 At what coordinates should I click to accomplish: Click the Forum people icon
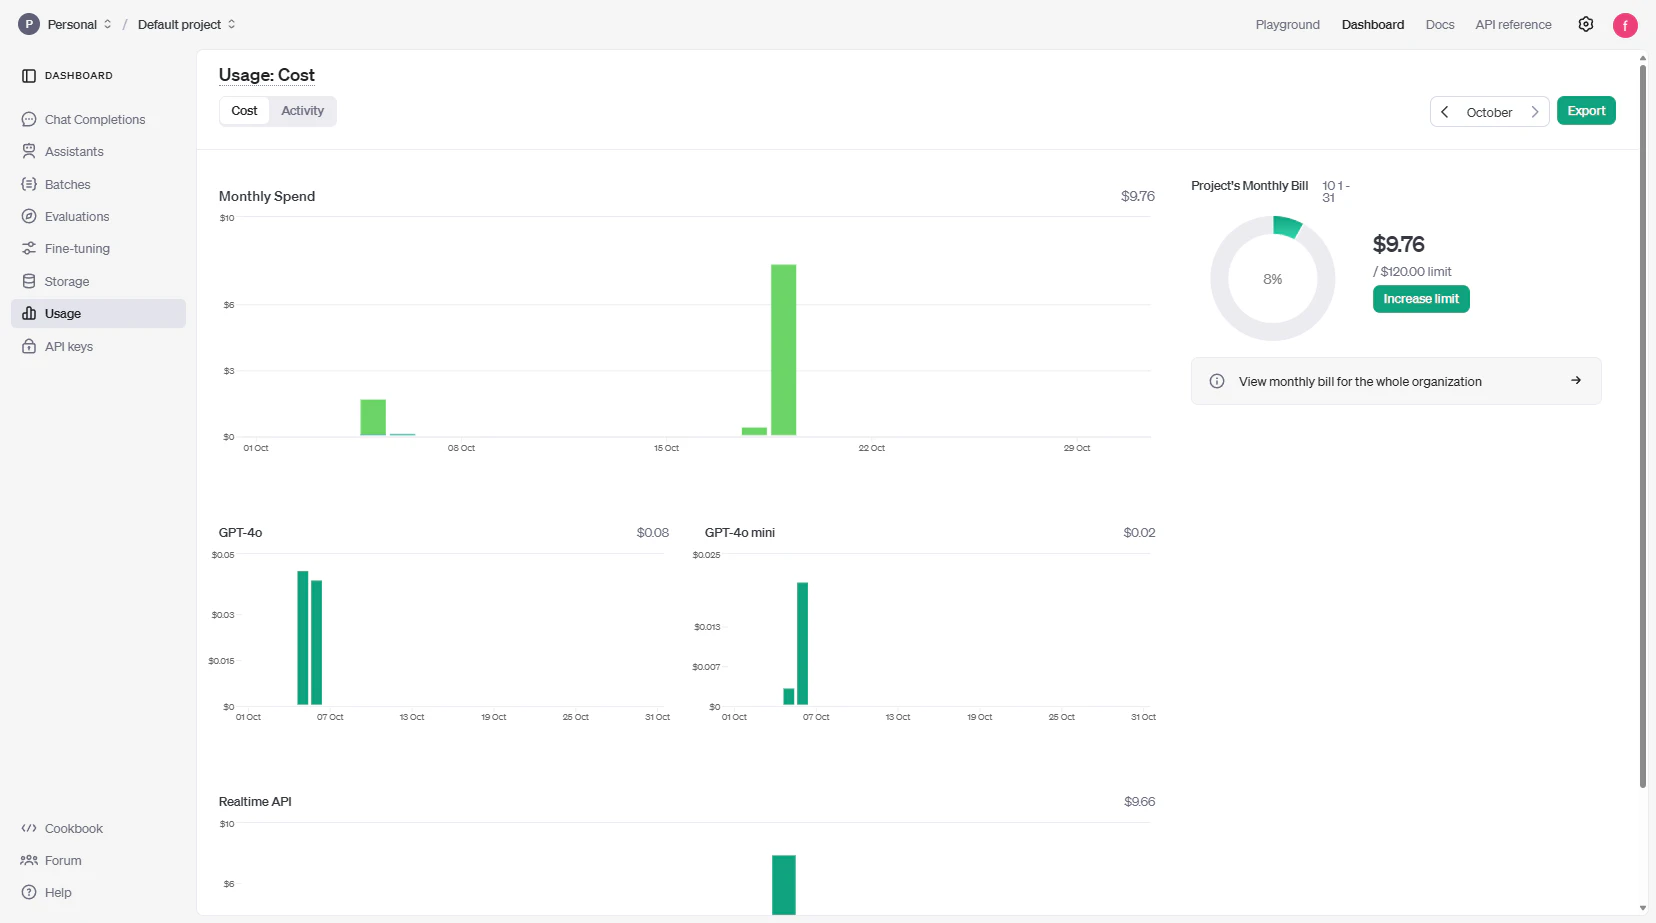pos(29,861)
